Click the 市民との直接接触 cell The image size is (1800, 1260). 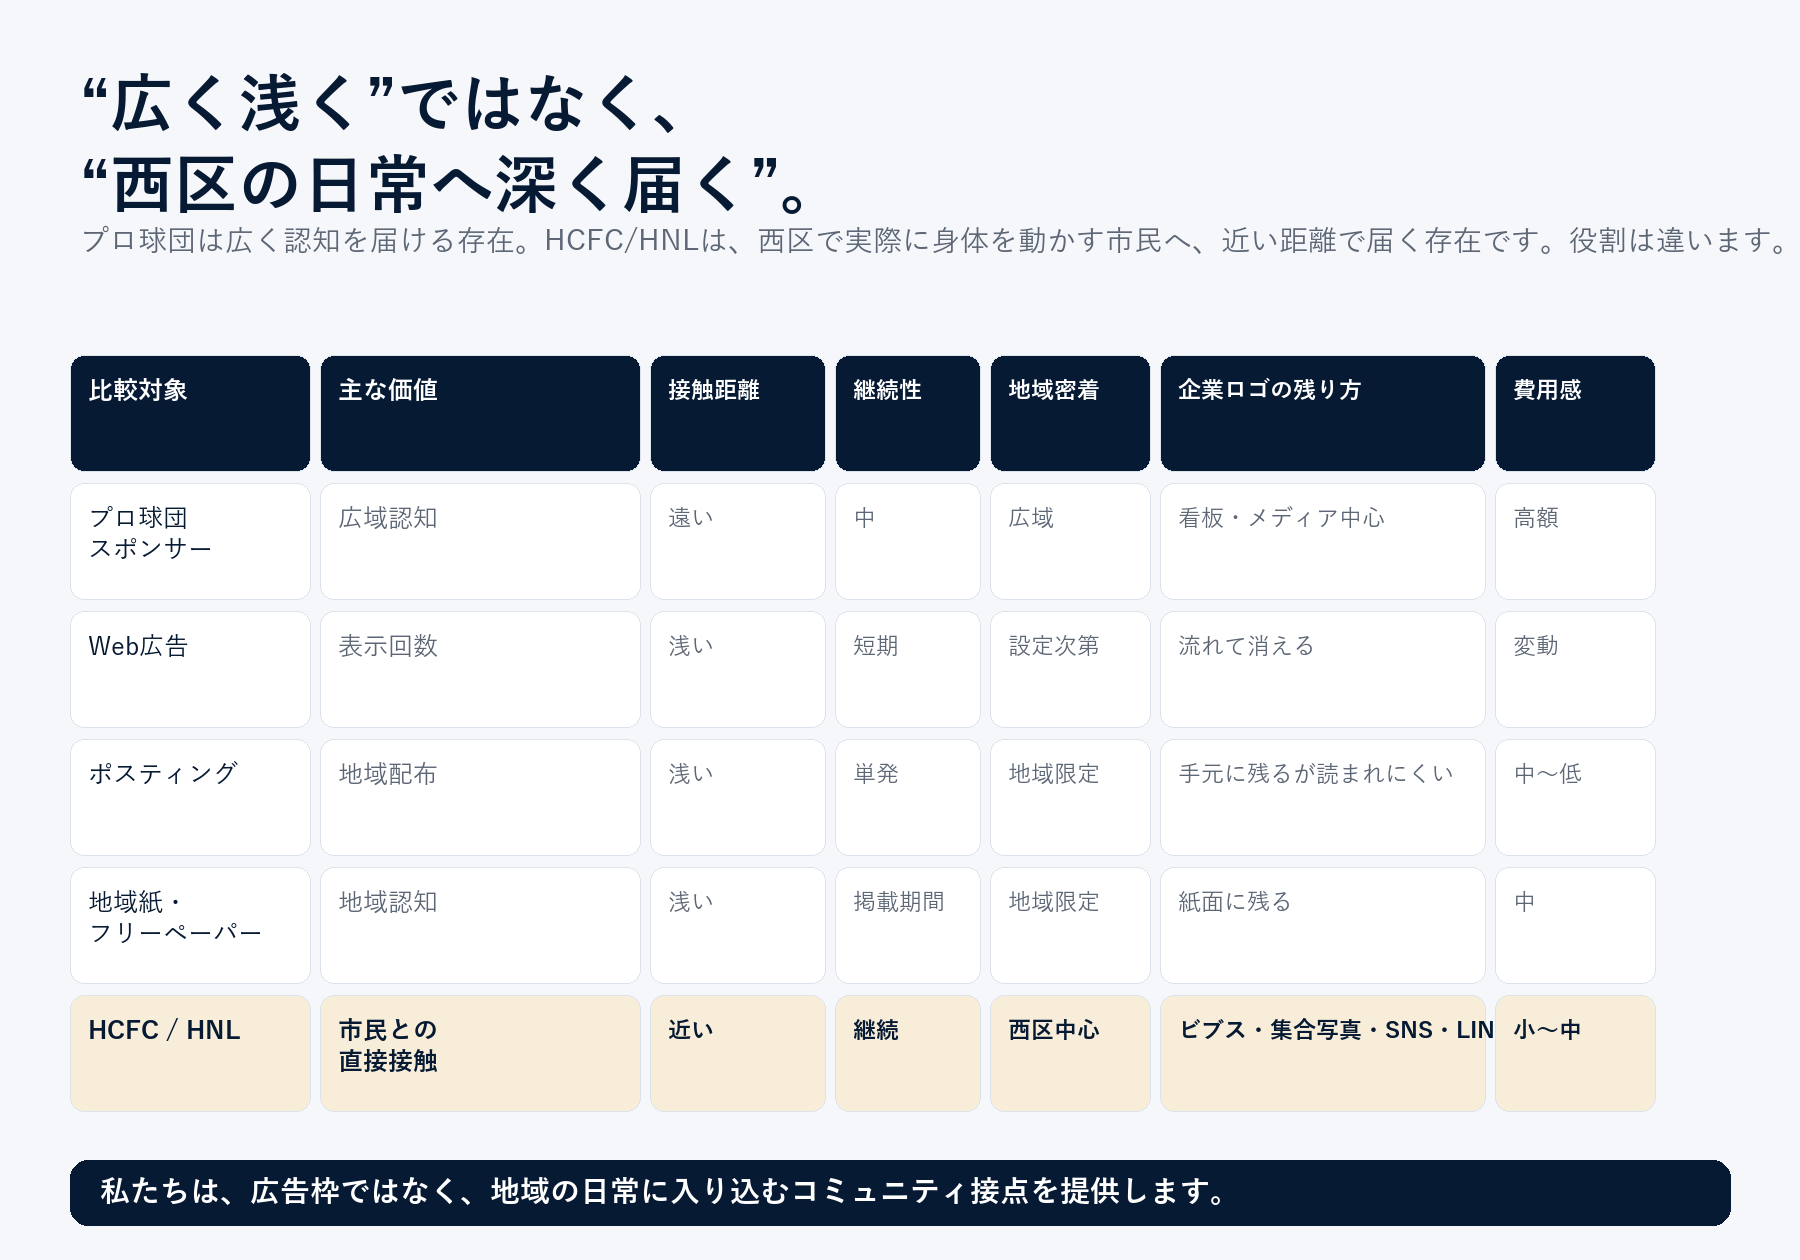480,1053
